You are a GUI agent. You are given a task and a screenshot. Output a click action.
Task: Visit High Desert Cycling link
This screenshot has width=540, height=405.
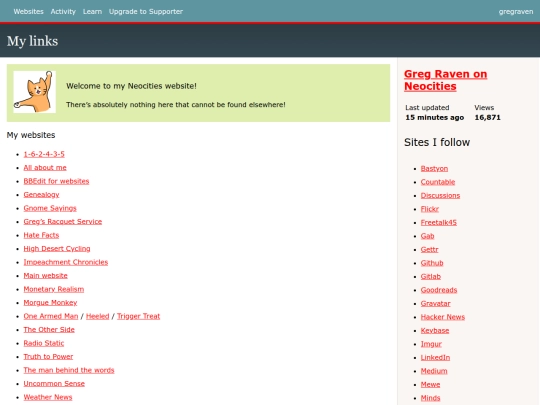(x=57, y=249)
